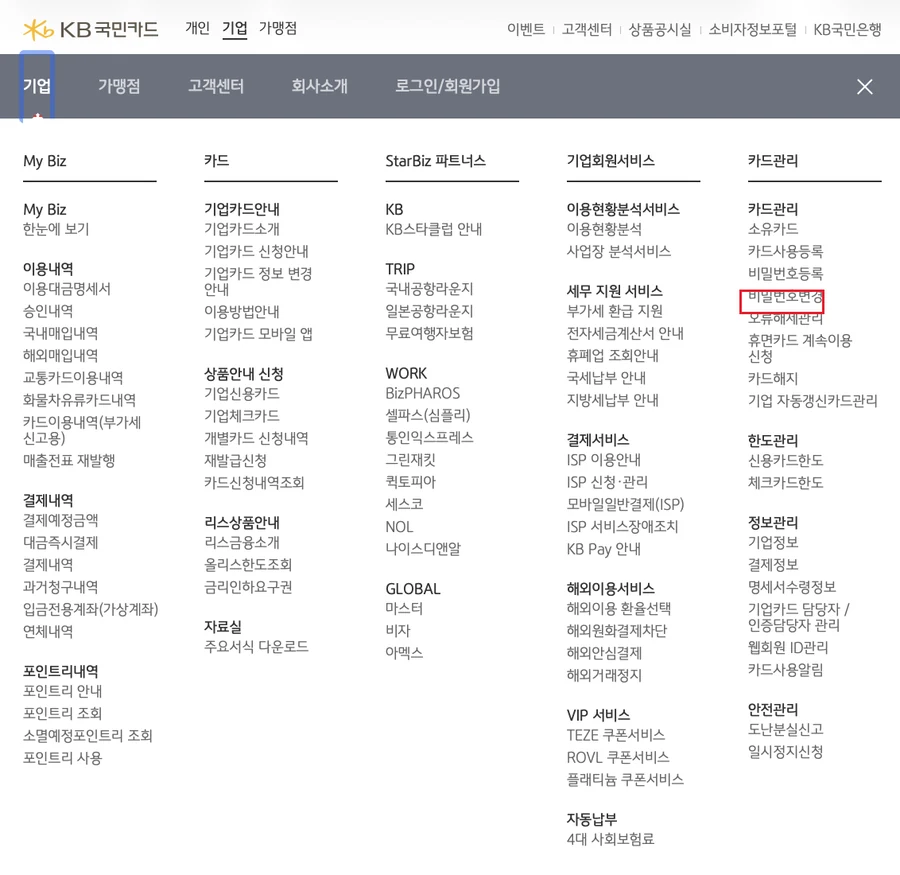Open 대금즉시결제
This screenshot has height=875, width=900.
click(60, 543)
